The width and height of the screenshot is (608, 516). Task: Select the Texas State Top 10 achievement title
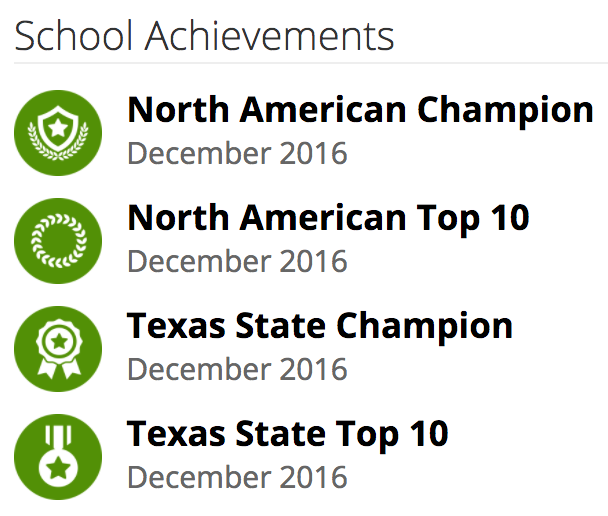pyautogui.click(x=288, y=434)
